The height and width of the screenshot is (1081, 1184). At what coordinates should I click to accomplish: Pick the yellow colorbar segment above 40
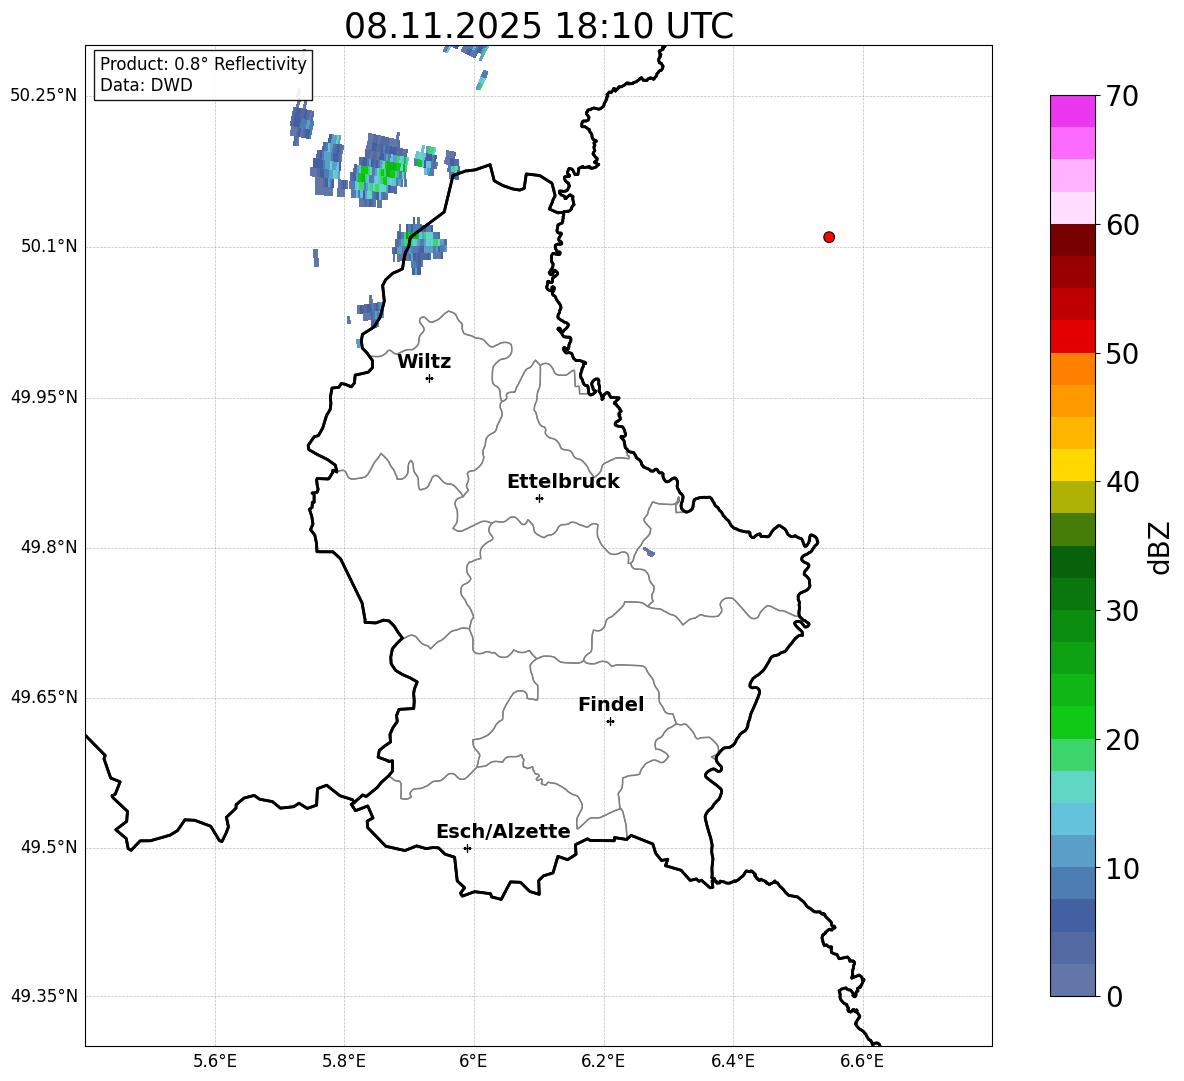coord(1072,465)
